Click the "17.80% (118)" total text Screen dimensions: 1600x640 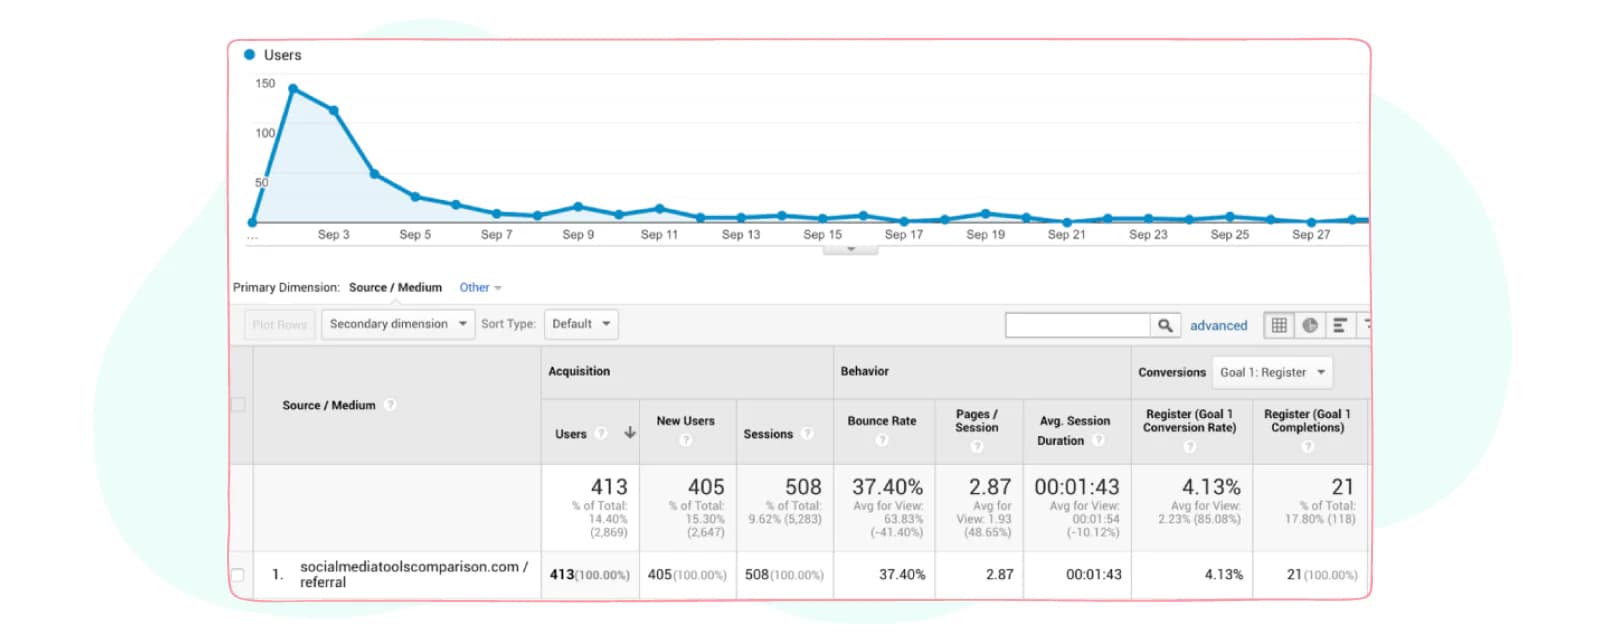pyautogui.click(x=1320, y=519)
